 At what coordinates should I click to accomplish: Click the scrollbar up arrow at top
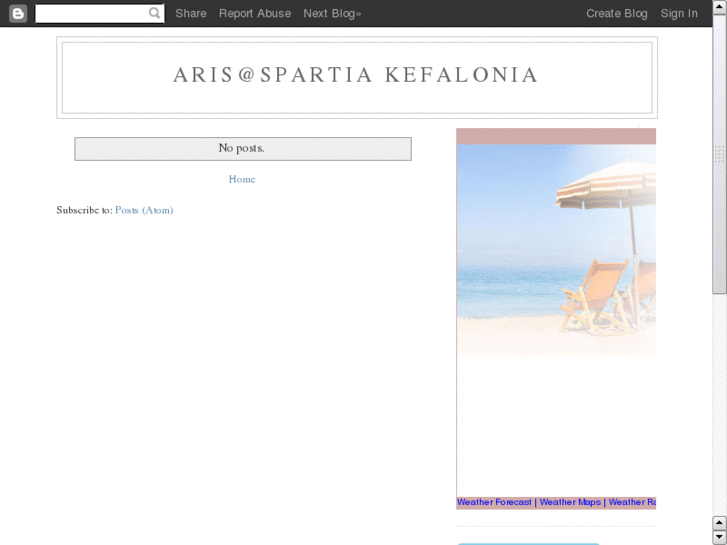[x=719, y=8]
